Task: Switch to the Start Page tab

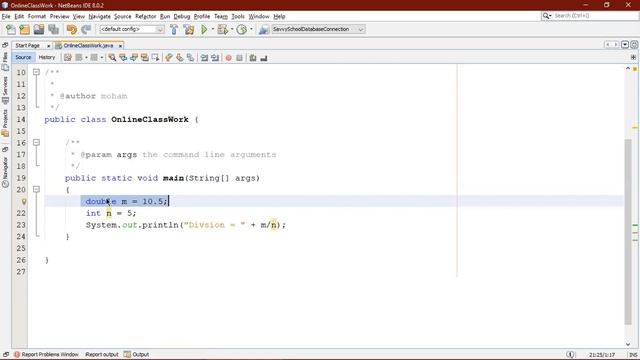Action: pos(27,46)
